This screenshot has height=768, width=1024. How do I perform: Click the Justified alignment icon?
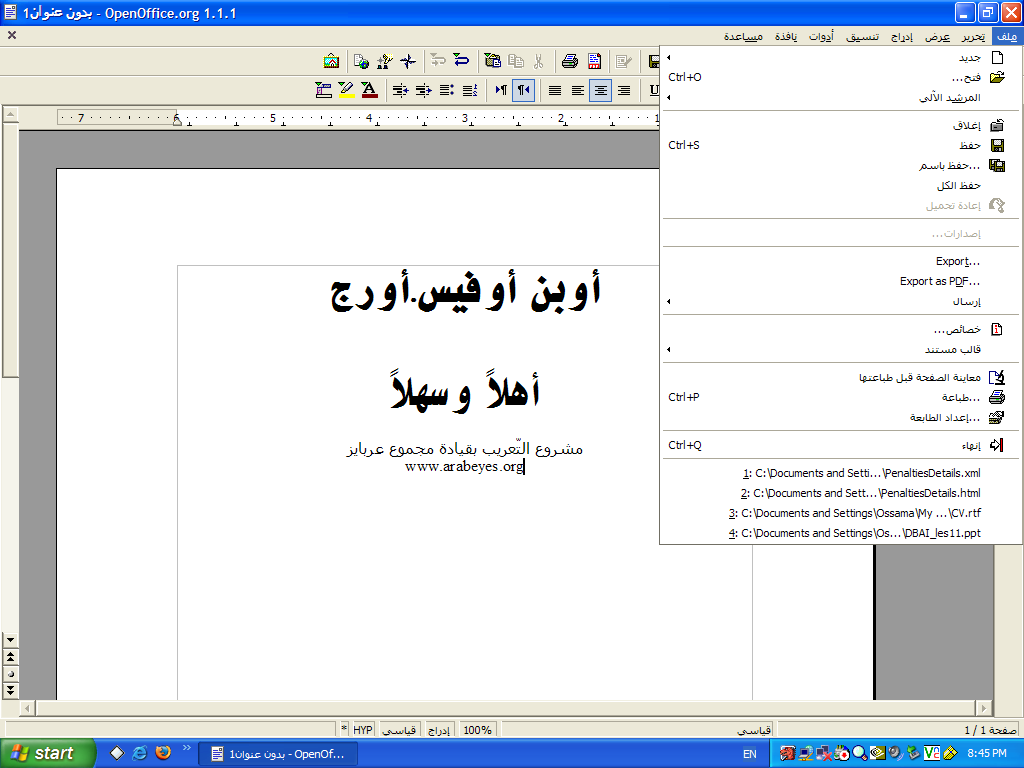click(555, 90)
